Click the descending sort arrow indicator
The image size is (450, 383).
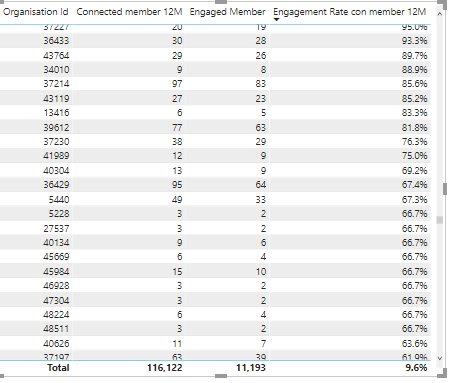click(x=276, y=20)
